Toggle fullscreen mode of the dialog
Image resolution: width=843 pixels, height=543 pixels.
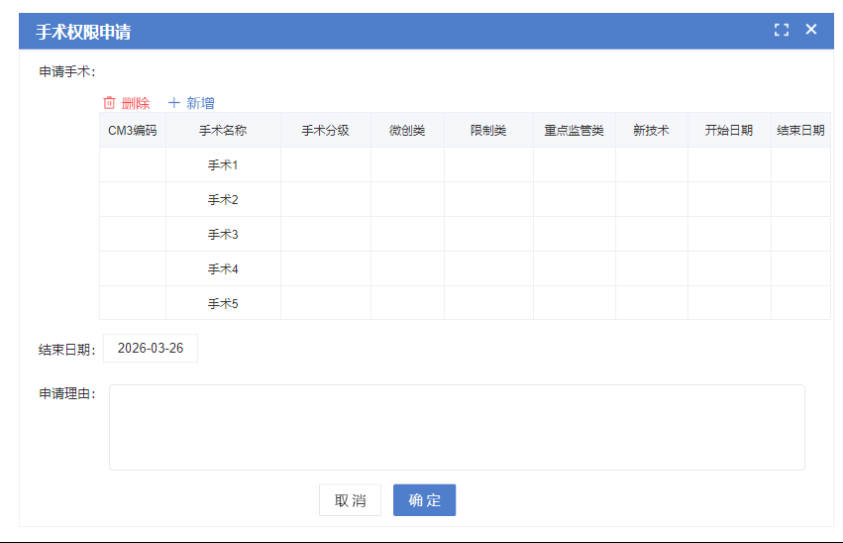781,30
